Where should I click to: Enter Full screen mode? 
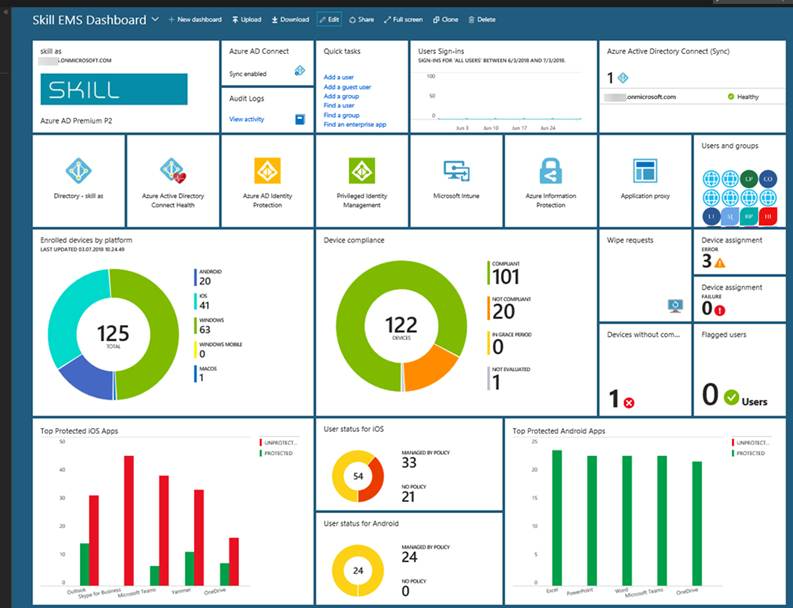click(402, 20)
